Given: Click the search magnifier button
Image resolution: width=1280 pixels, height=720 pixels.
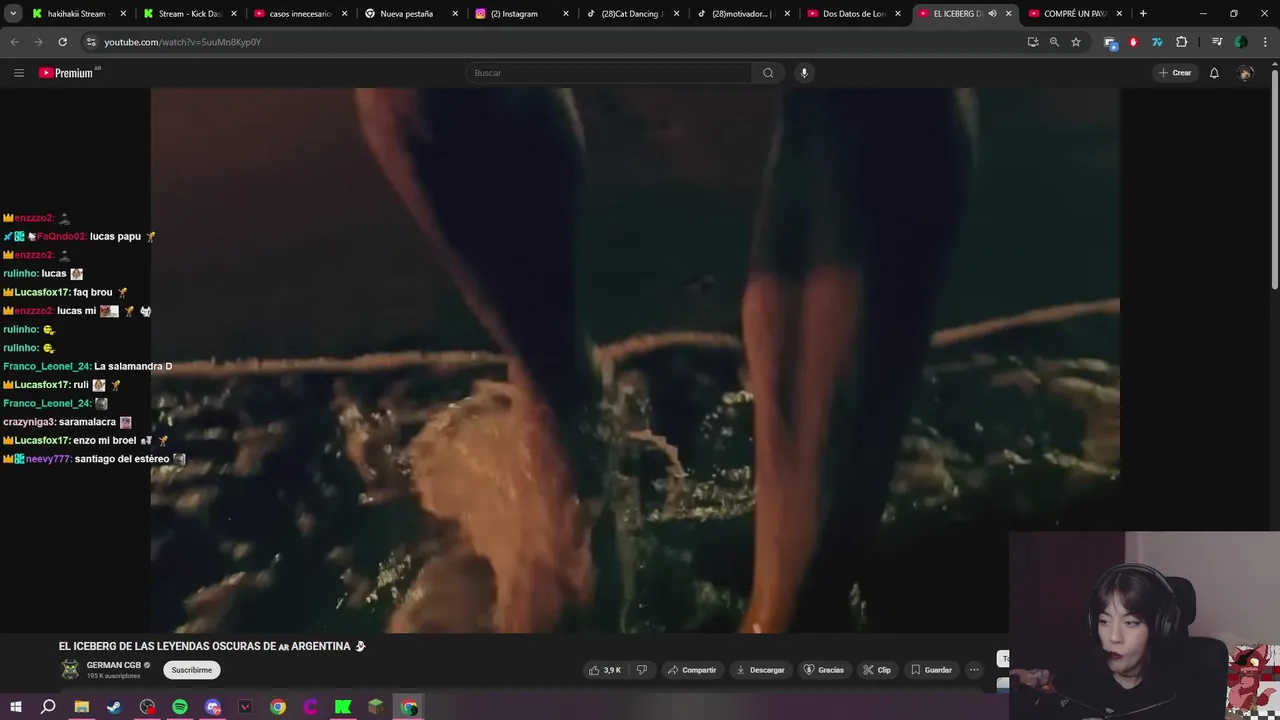Looking at the screenshot, I should pos(768,73).
